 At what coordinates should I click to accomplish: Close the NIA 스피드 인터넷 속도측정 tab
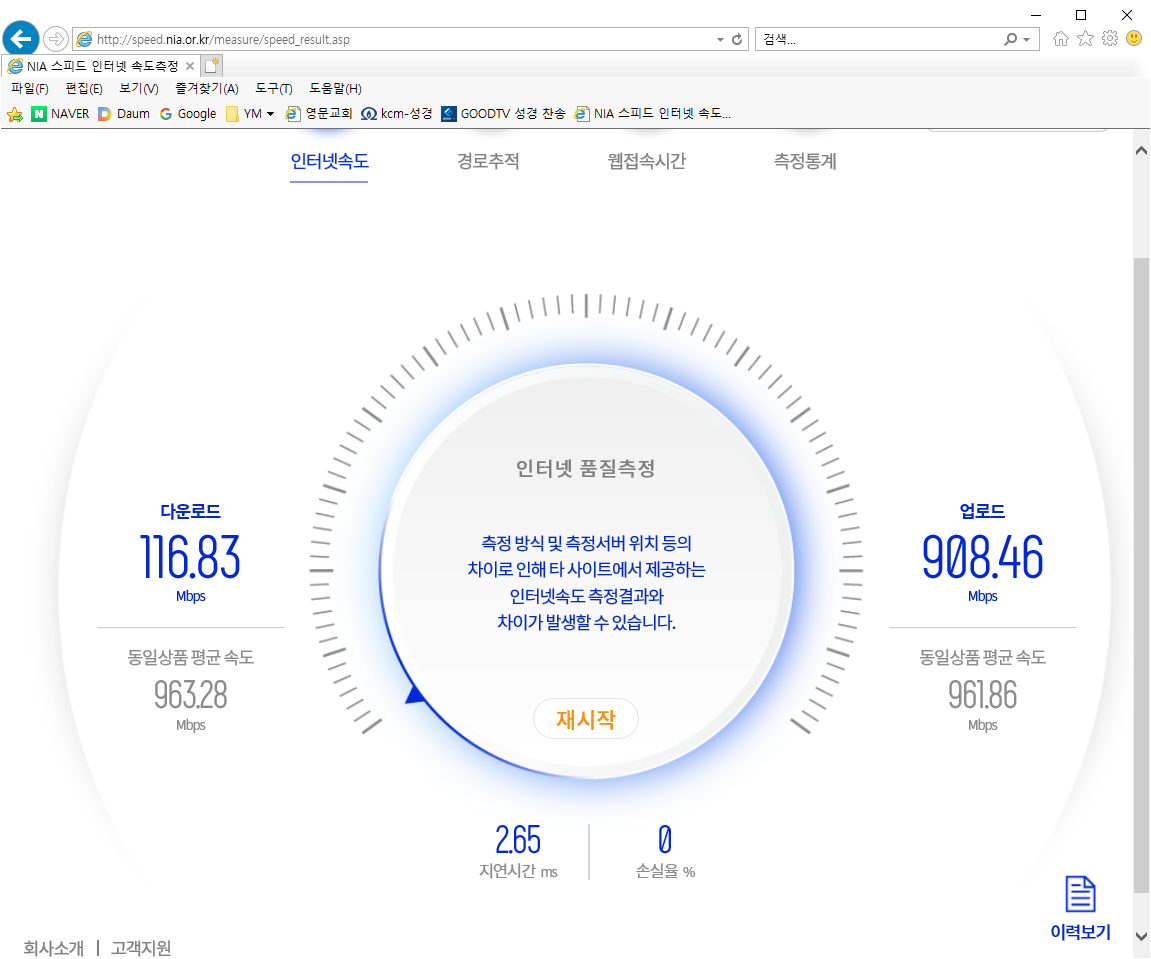(x=190, y=66)
